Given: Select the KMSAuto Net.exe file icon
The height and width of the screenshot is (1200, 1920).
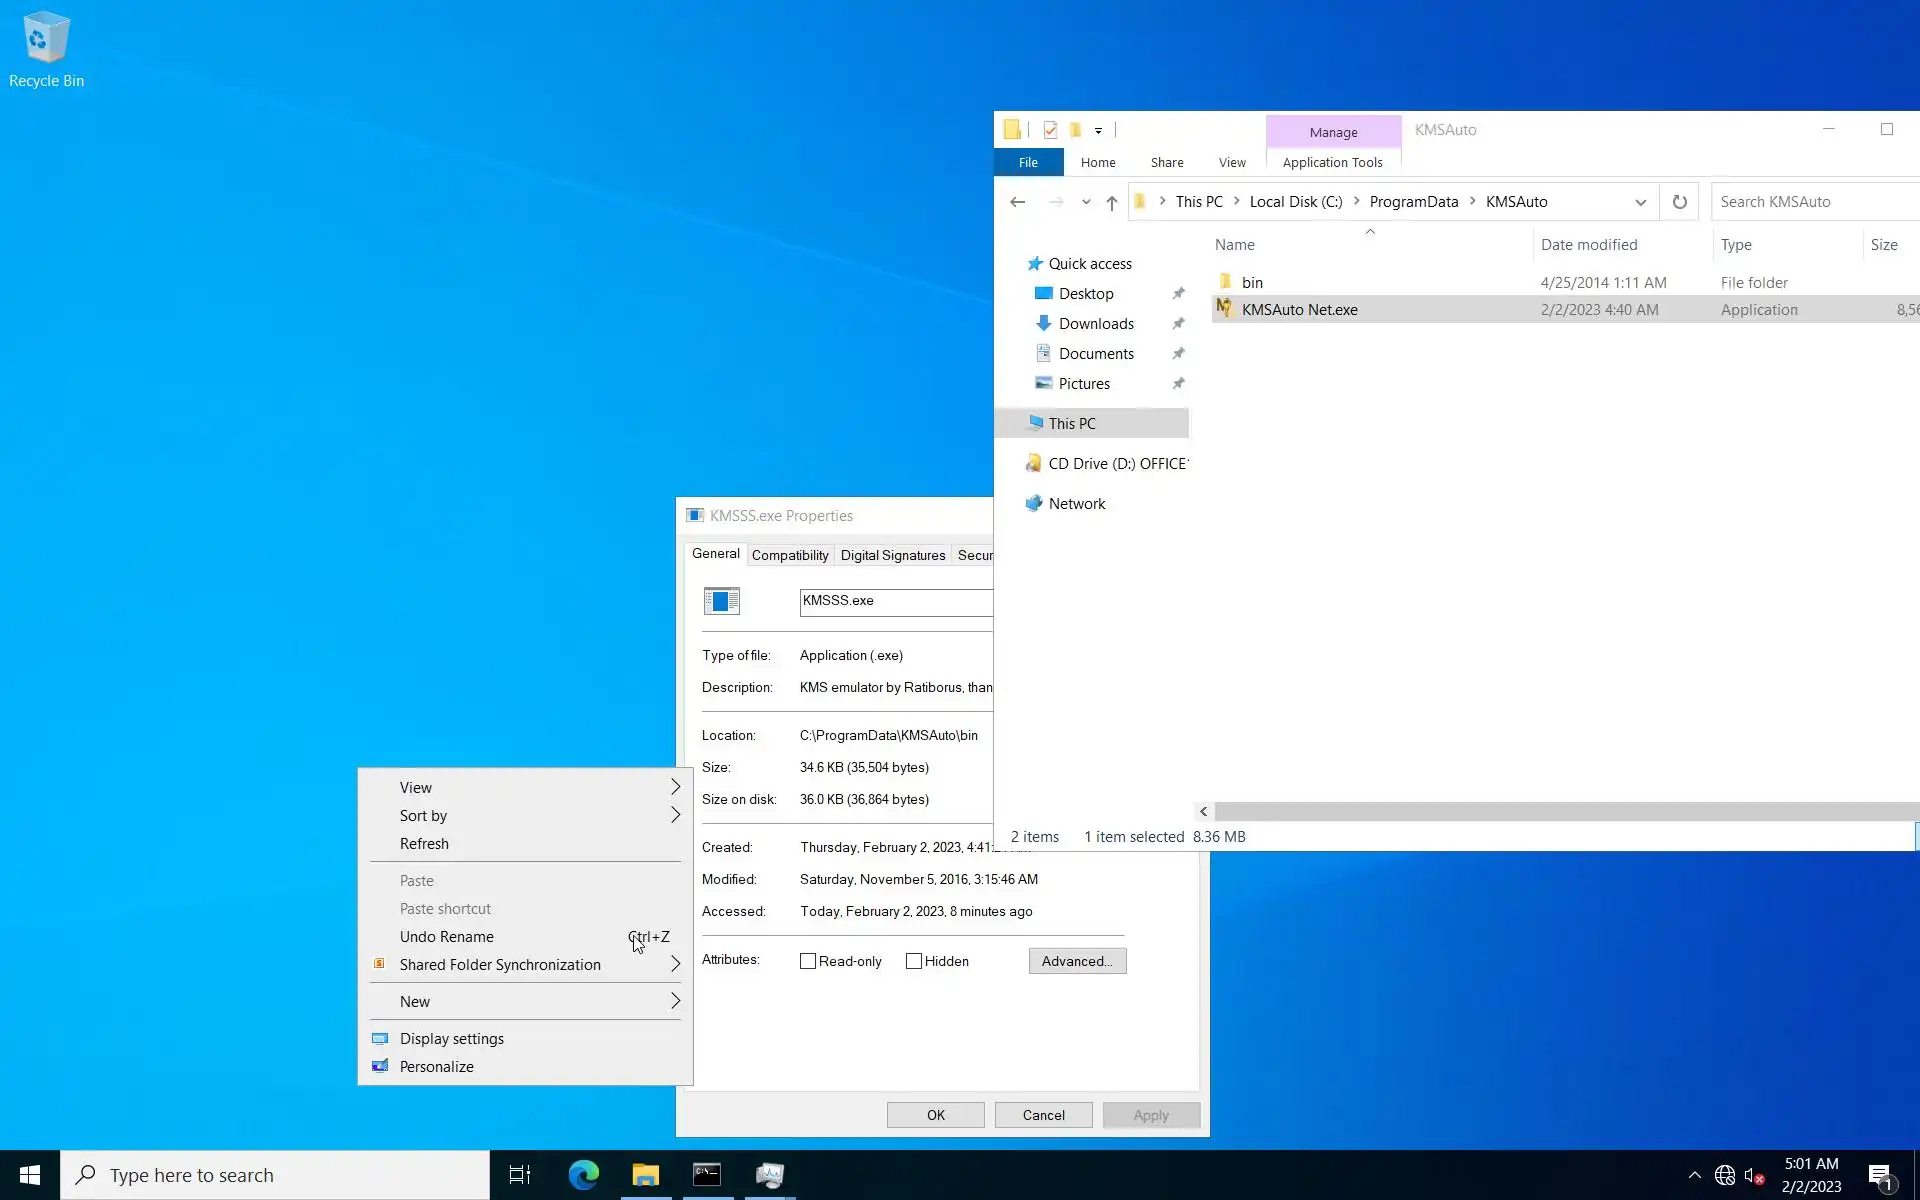Looking at the screenshot, I should tap(1225, 309).
